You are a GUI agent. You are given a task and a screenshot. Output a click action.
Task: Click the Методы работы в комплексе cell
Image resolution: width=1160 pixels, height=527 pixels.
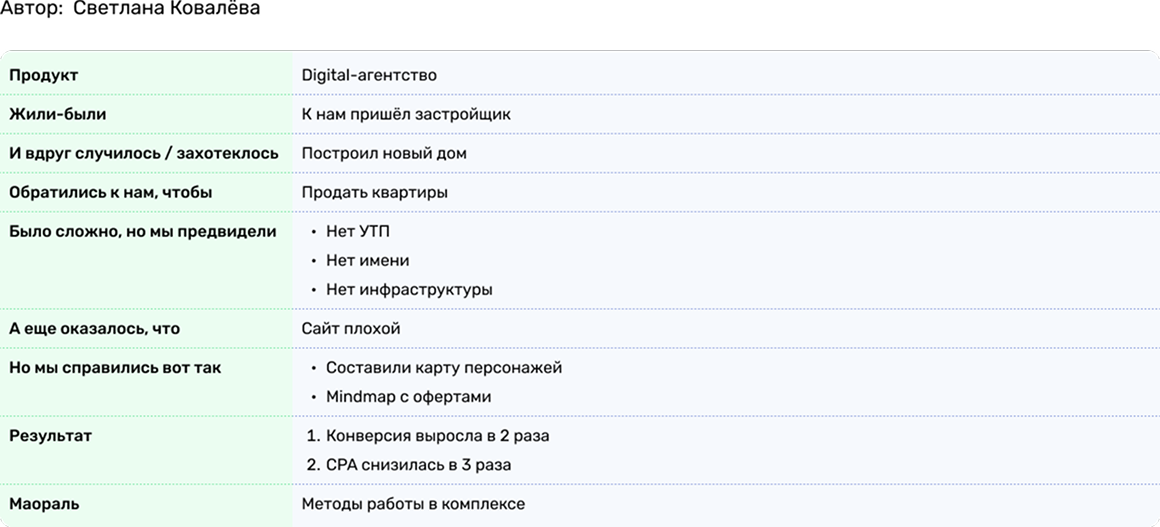413,504
